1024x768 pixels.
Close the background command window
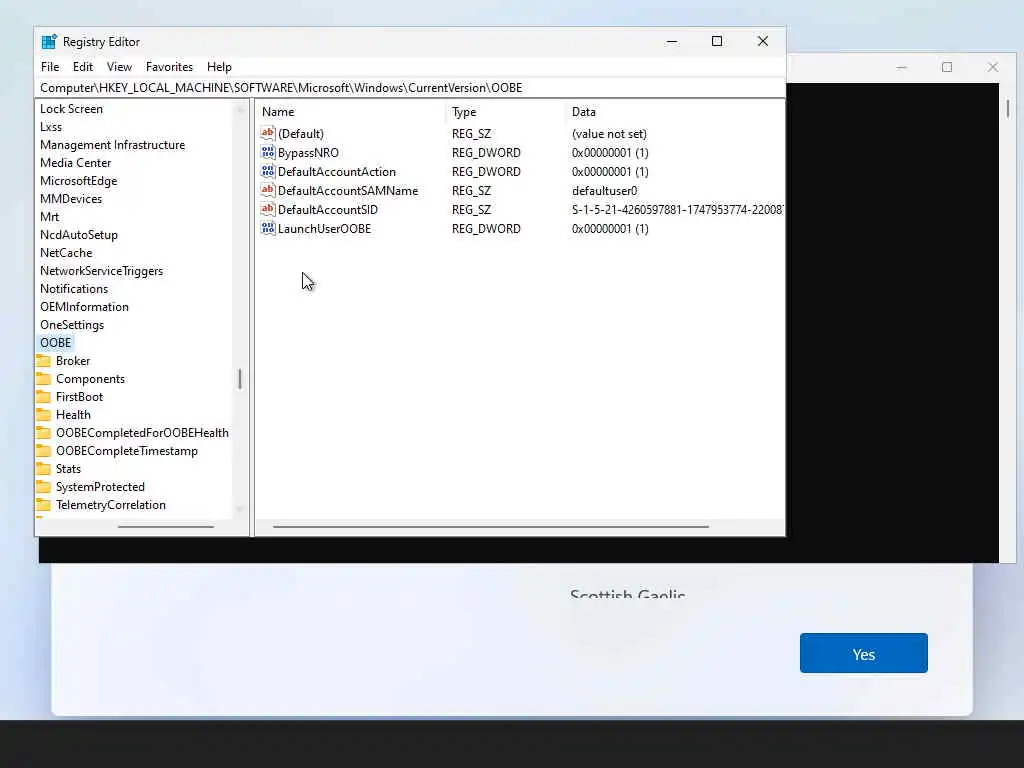[x=993, y=67]
